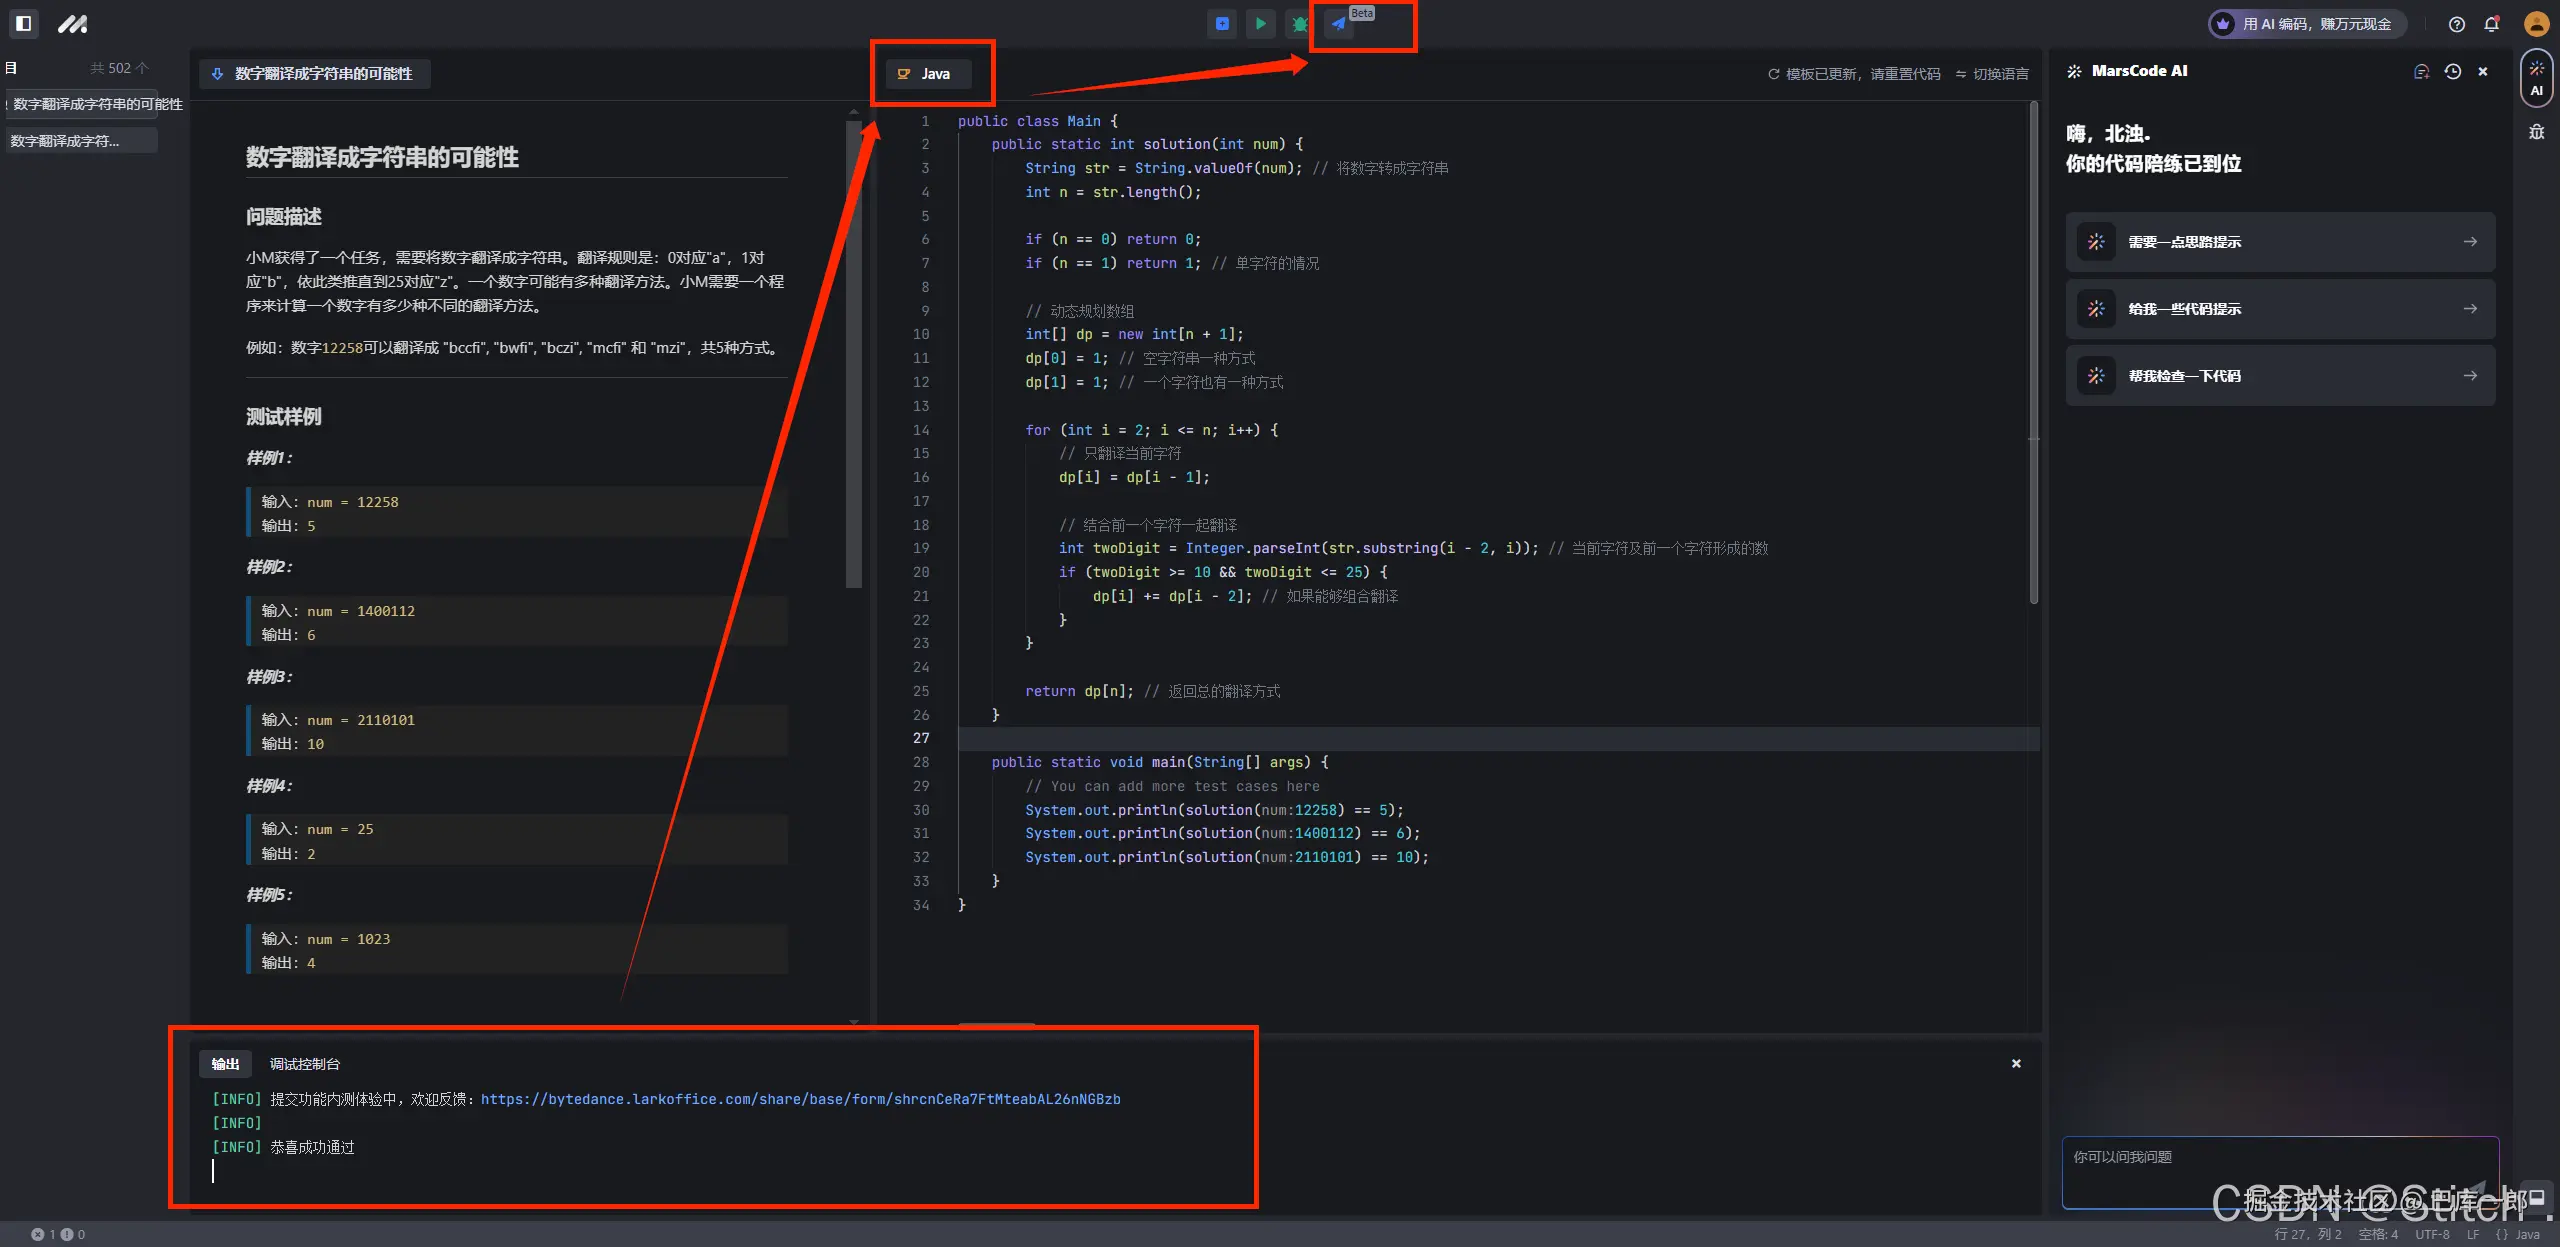
Task: Switch to the 调试控制台 tab
Action: point(304,1064)
